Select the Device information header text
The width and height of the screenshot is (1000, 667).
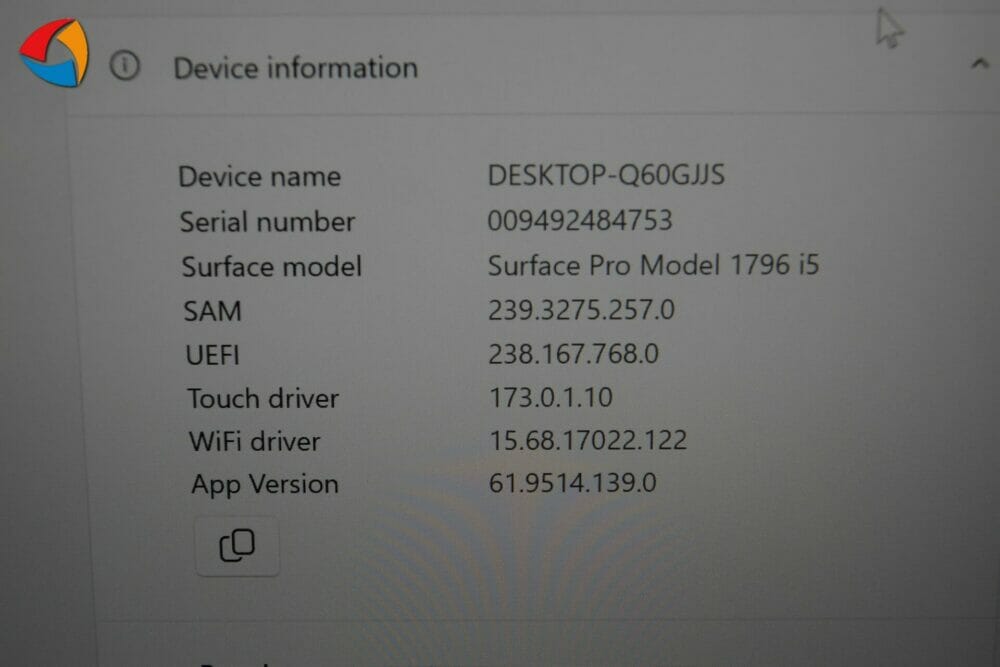(296, 68)
